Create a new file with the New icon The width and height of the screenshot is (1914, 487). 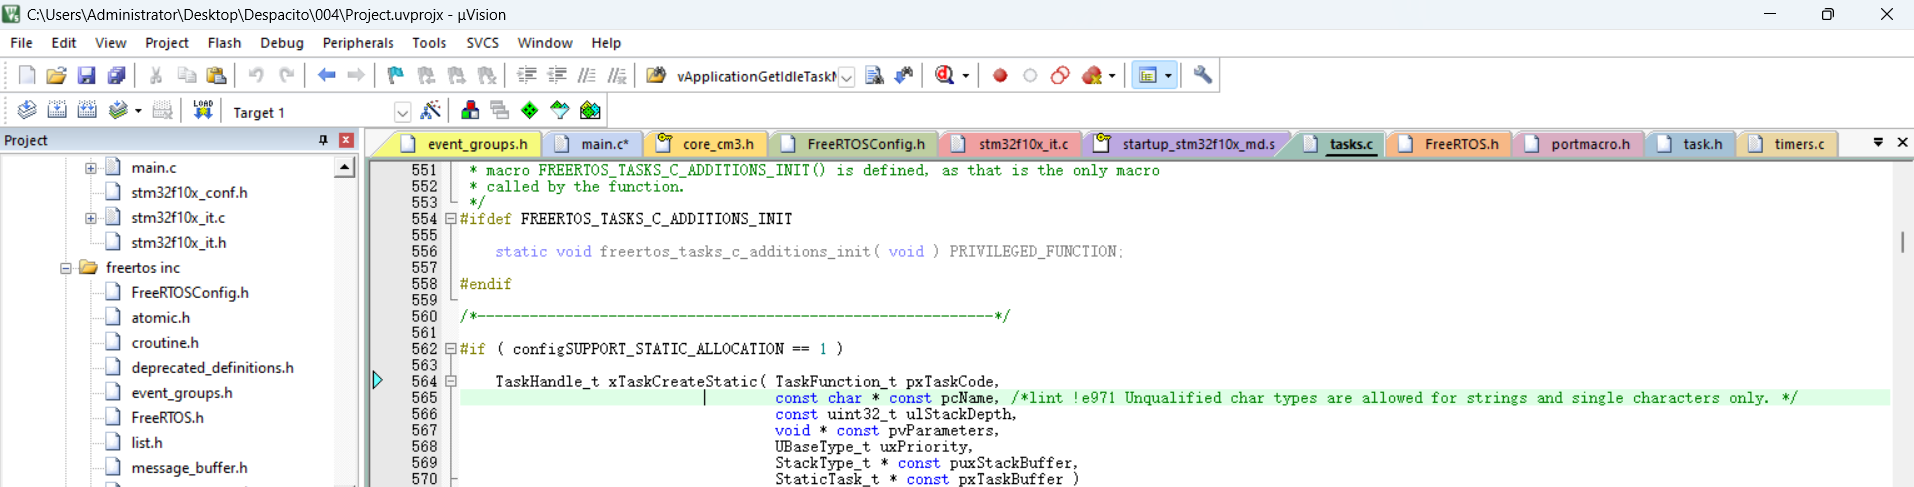pyautogui.click(x=27, y=75)
